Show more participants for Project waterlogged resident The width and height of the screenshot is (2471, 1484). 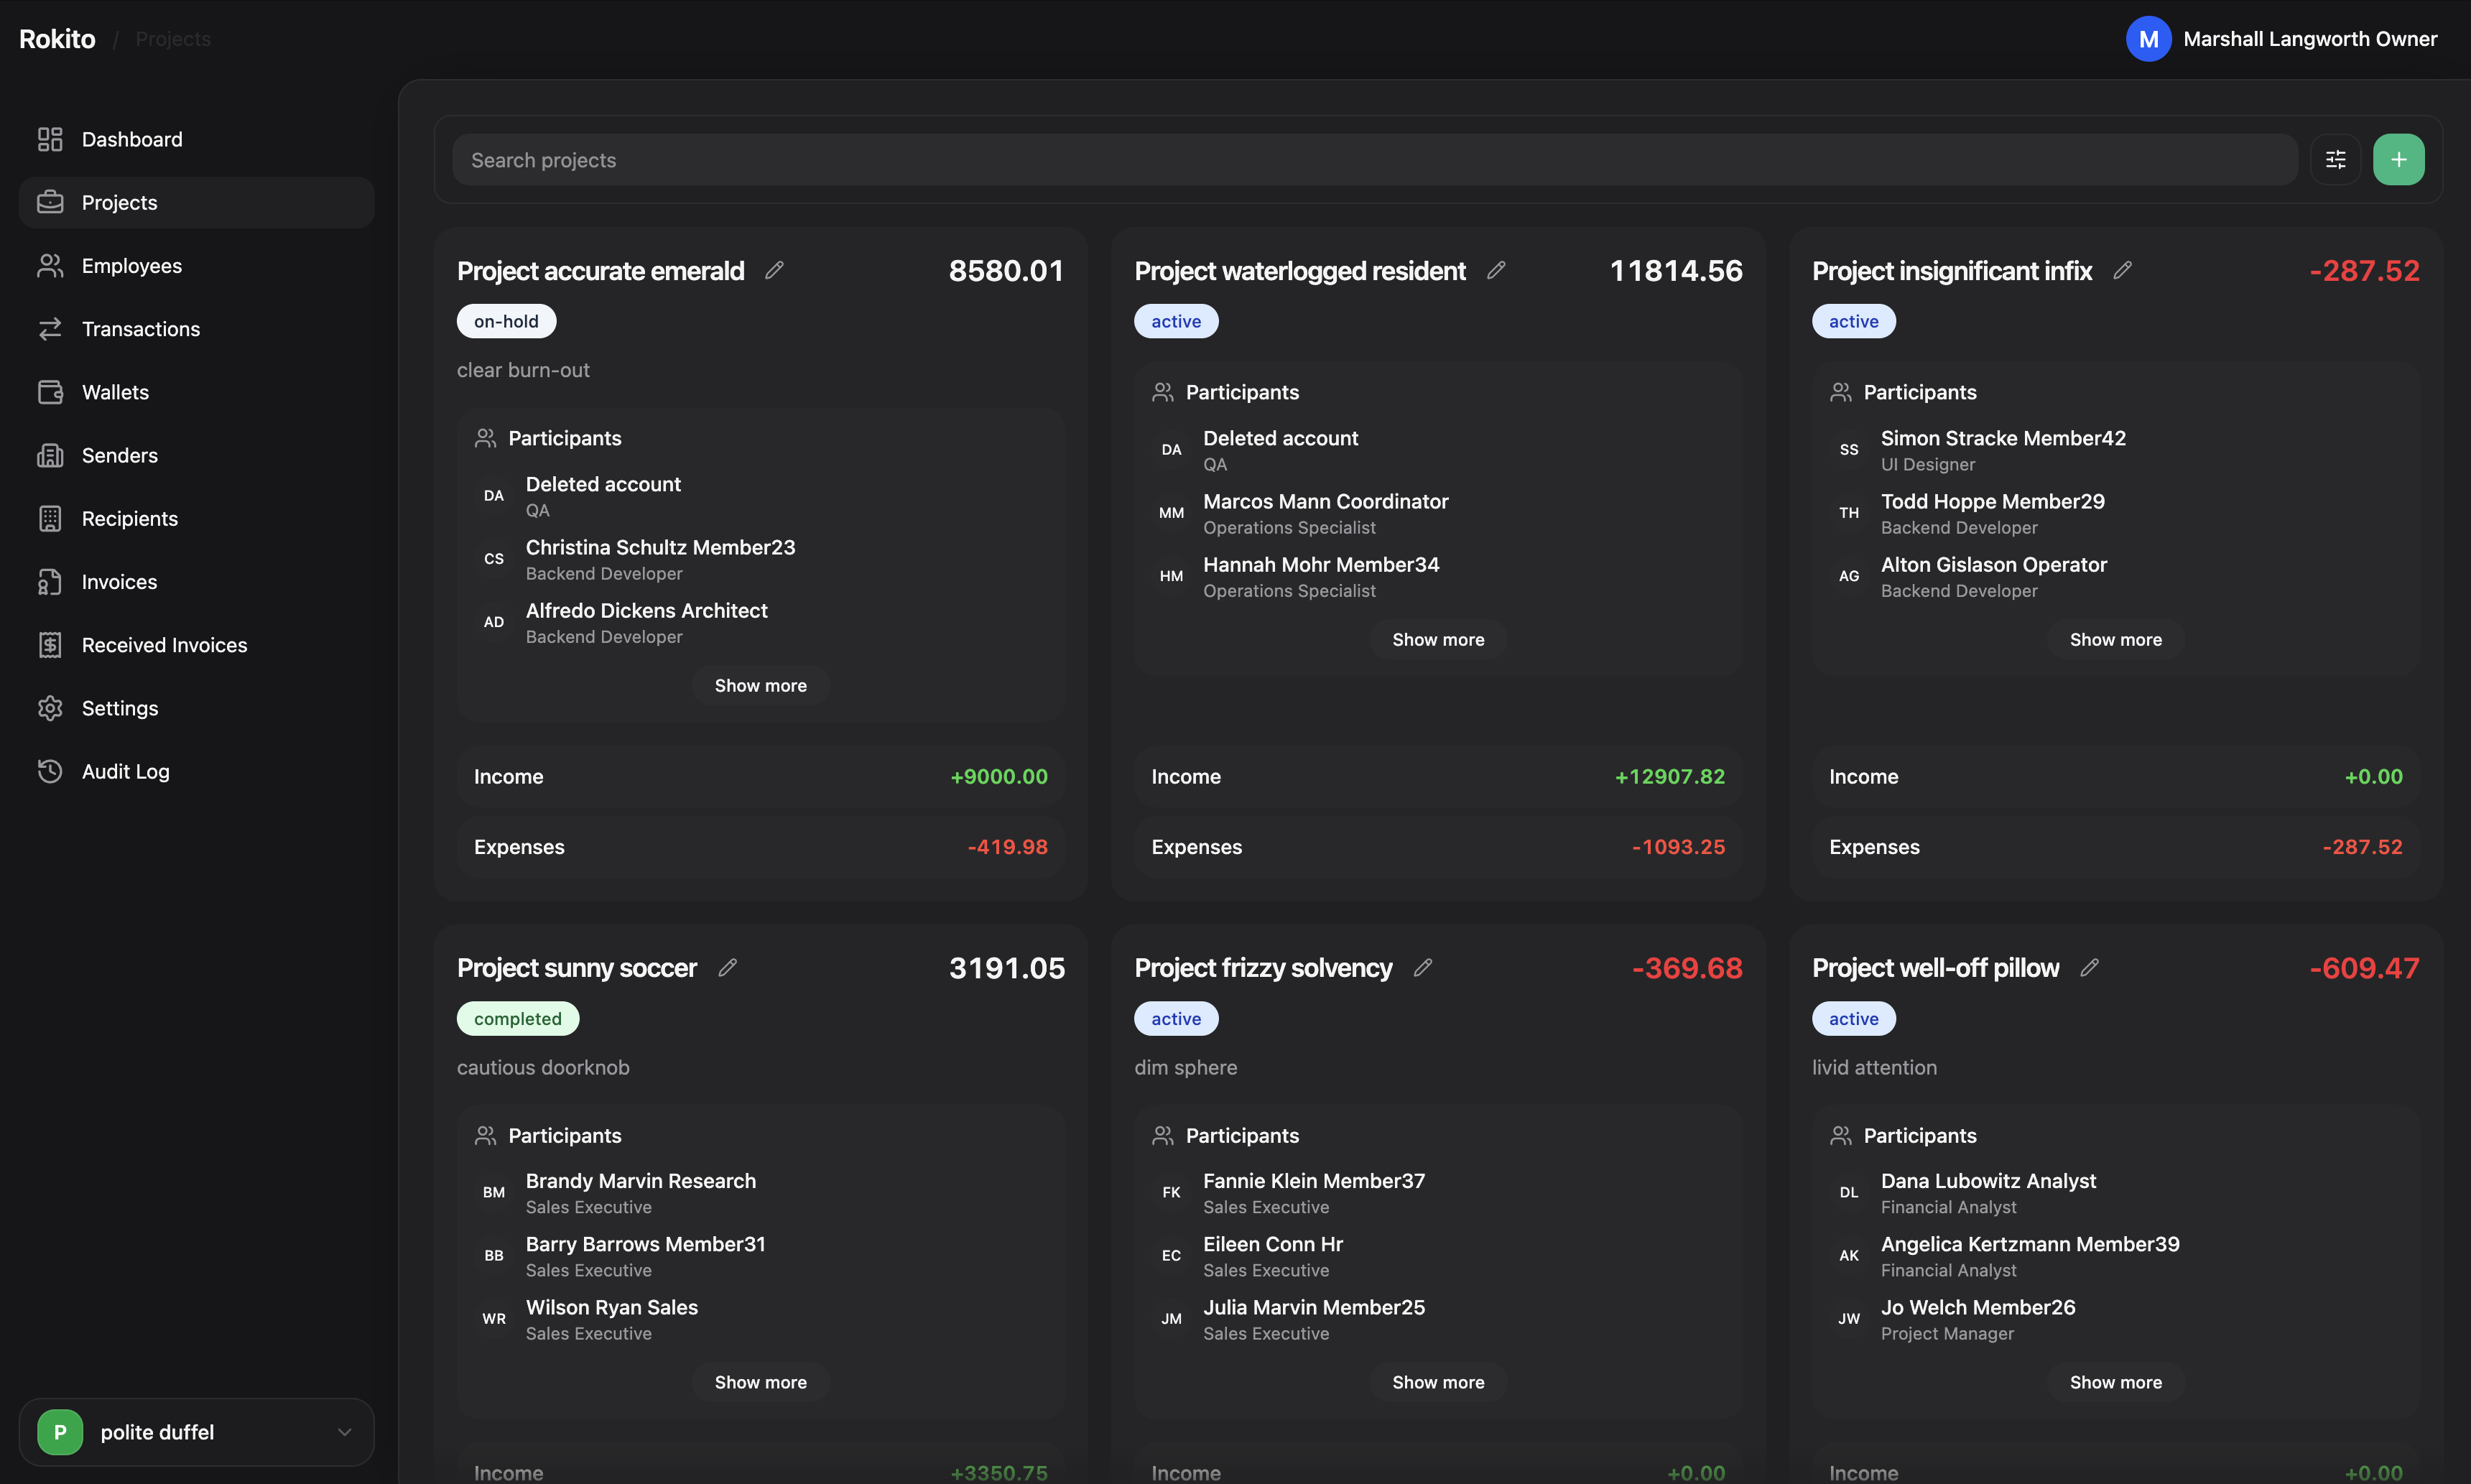click(x=1437, y=639)
